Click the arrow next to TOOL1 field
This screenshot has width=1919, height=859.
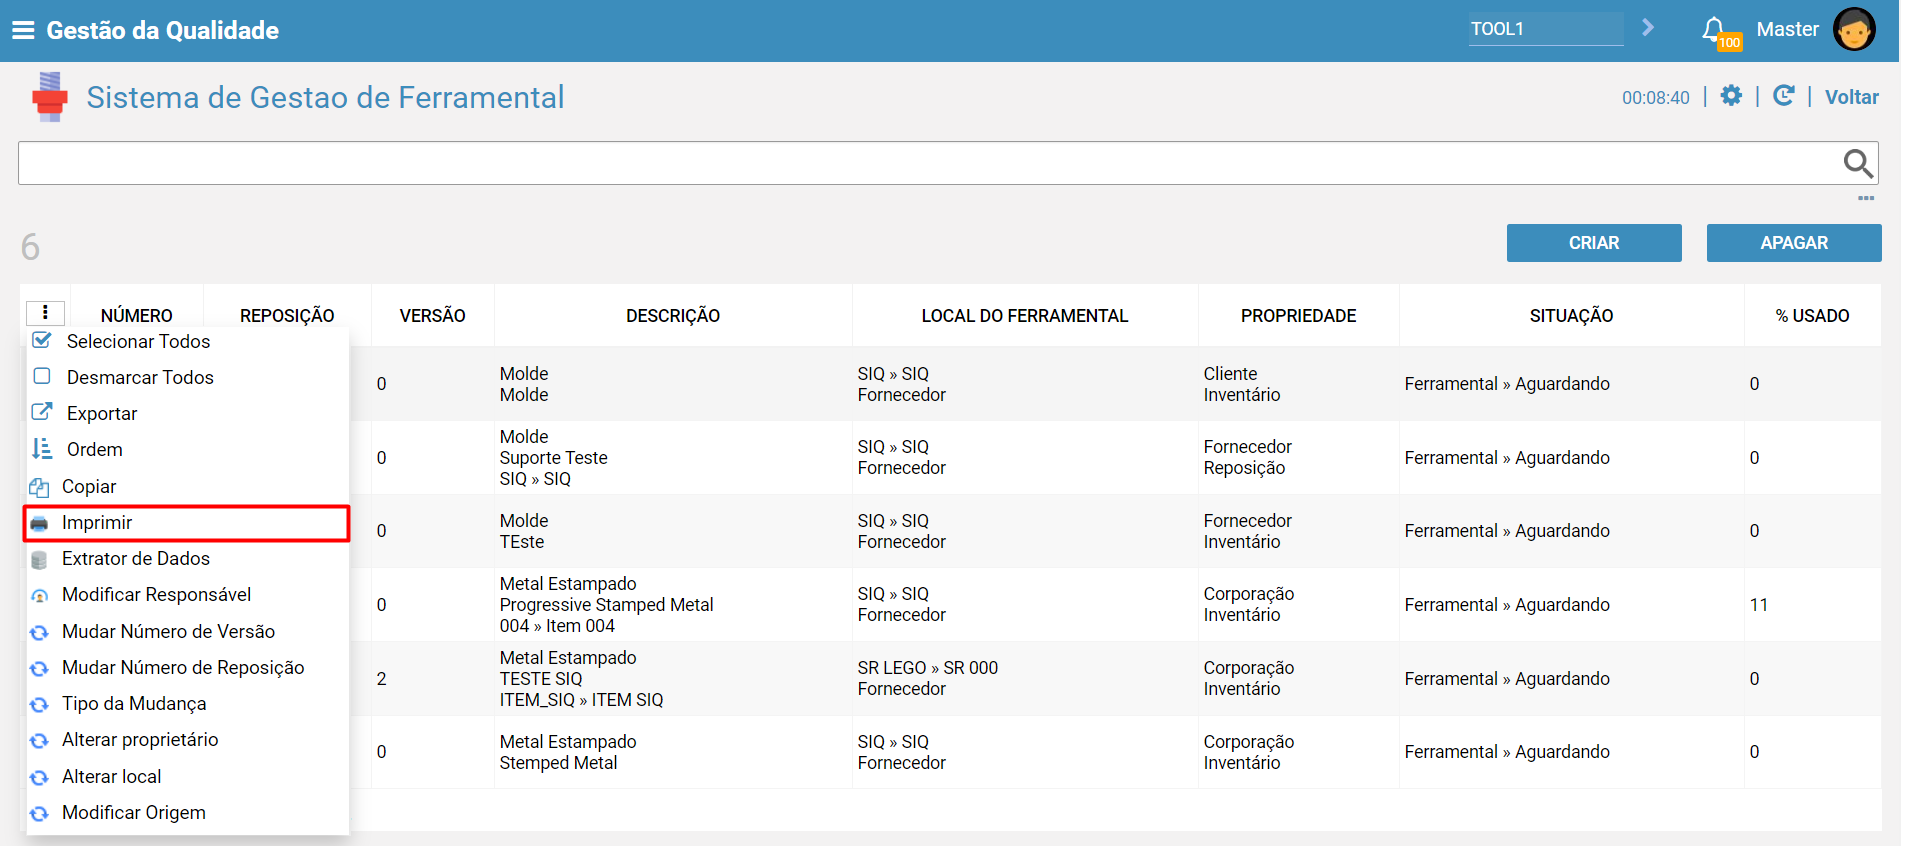tap(1648, 28)
